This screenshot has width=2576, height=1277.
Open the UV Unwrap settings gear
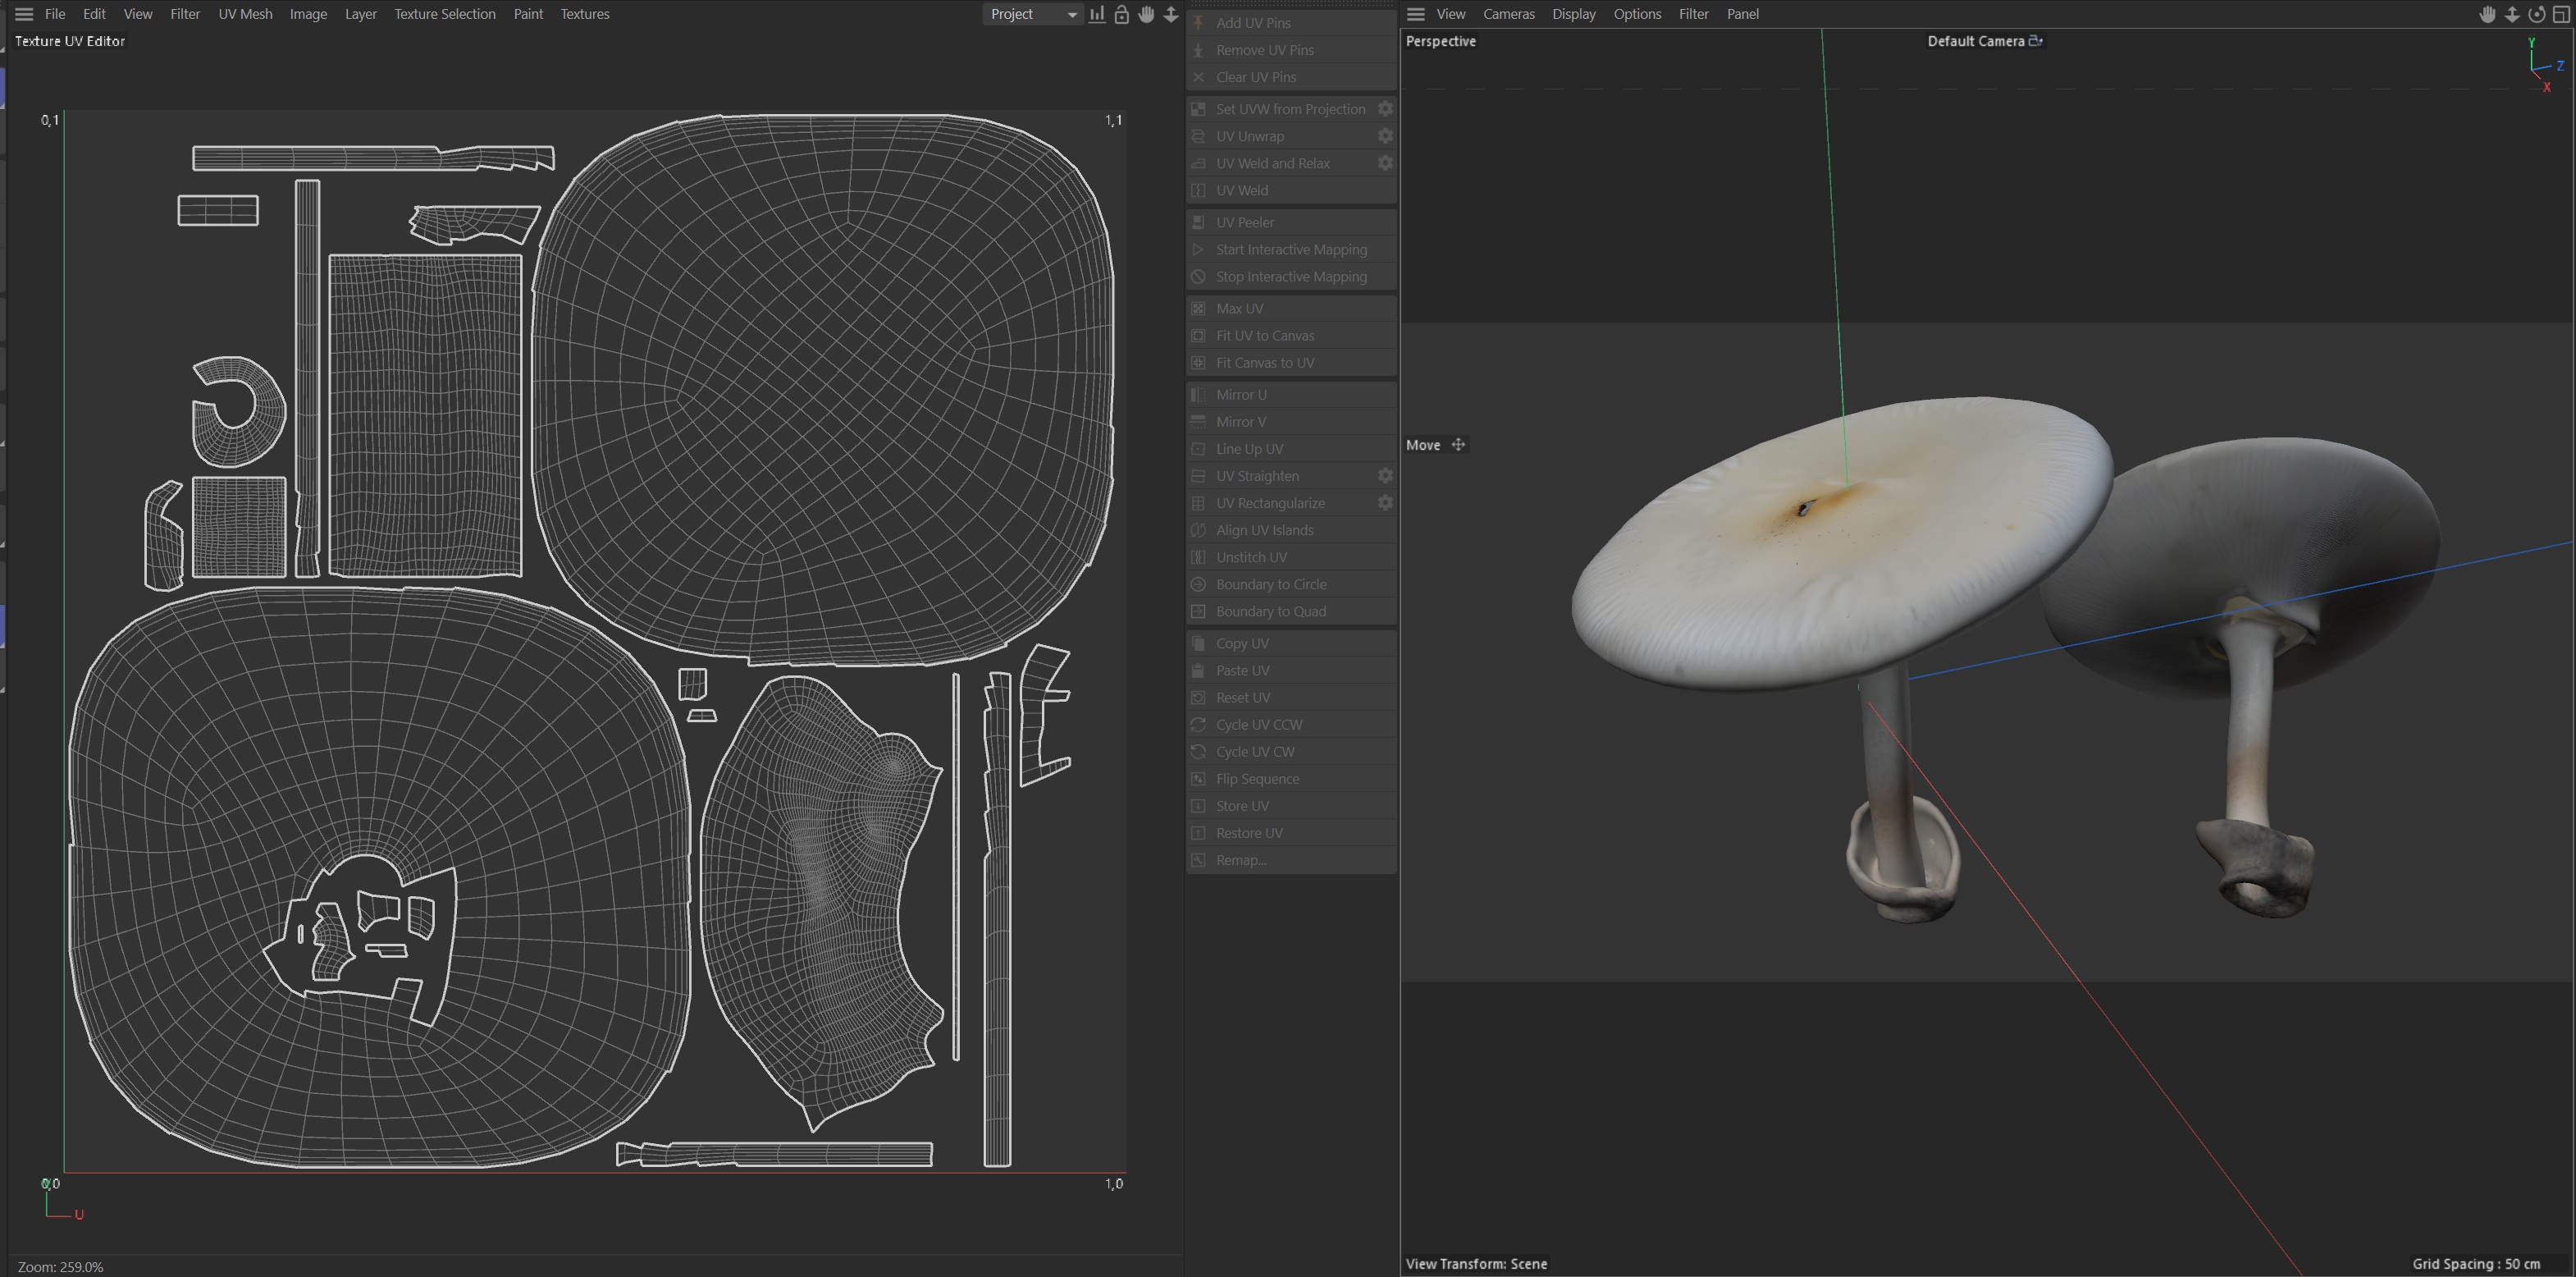point(1385,136)
